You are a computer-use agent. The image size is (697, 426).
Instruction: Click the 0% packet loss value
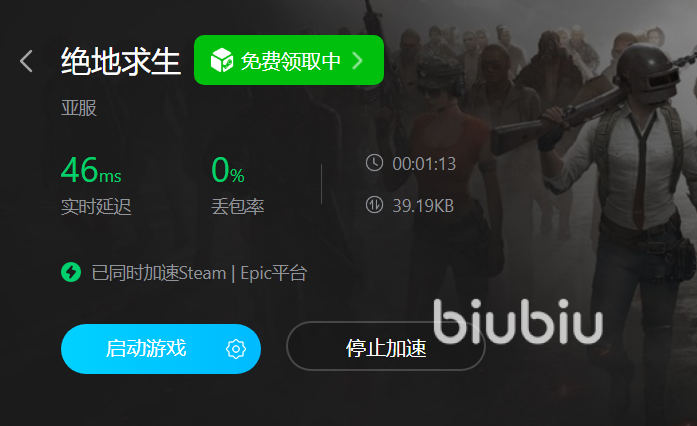tap(228, 170)
